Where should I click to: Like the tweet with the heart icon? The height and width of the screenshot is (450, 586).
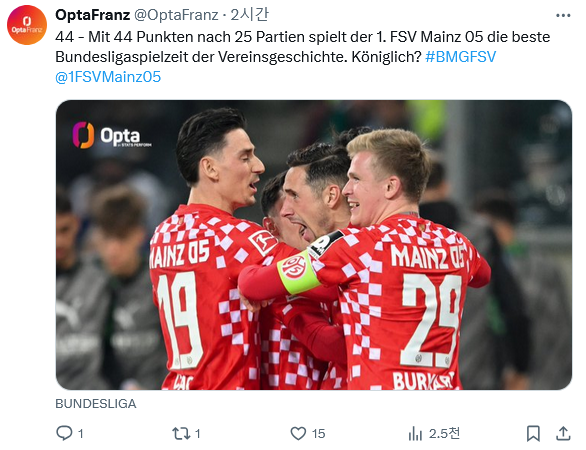click(298, 433)
